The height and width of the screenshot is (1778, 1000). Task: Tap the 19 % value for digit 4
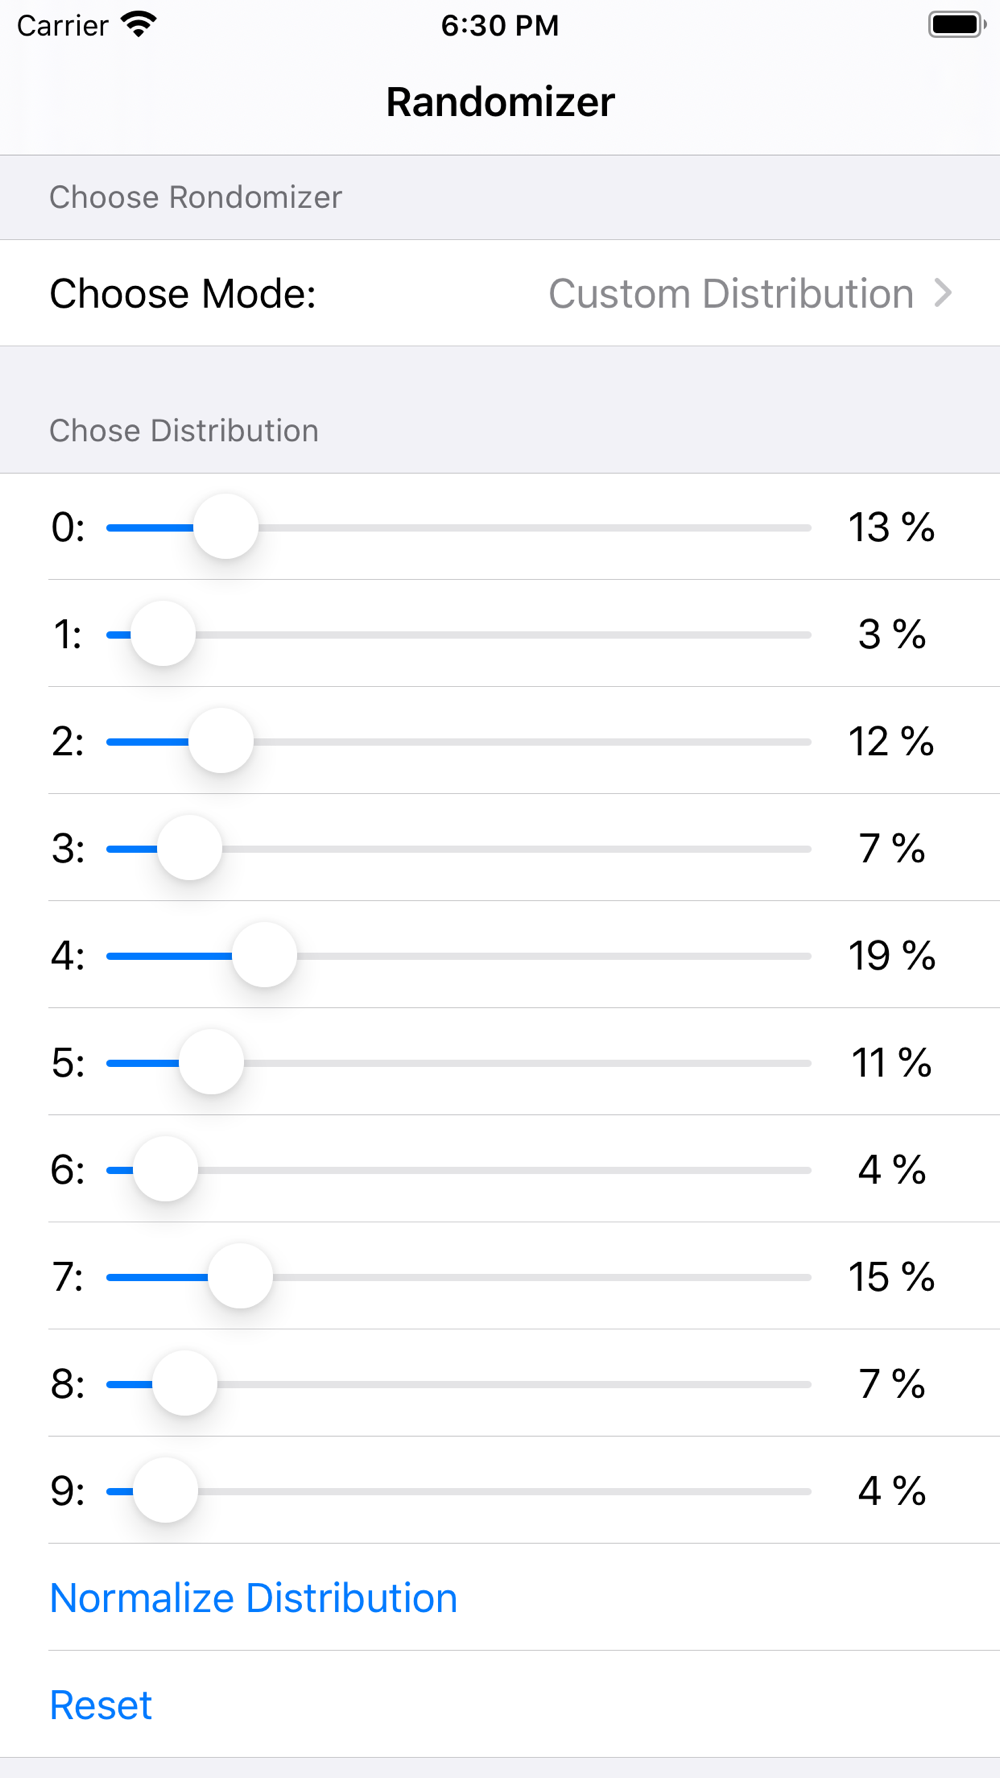click(891, 956)
